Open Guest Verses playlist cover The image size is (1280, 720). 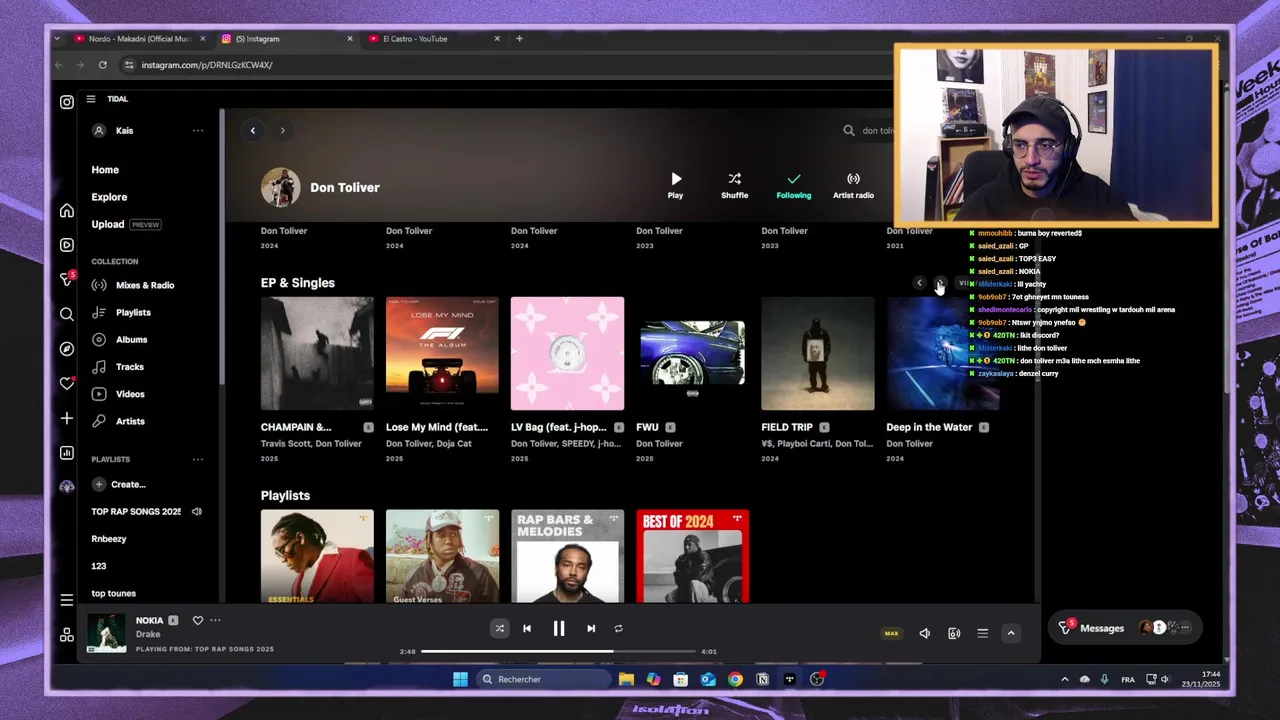(x=442, y=556)
